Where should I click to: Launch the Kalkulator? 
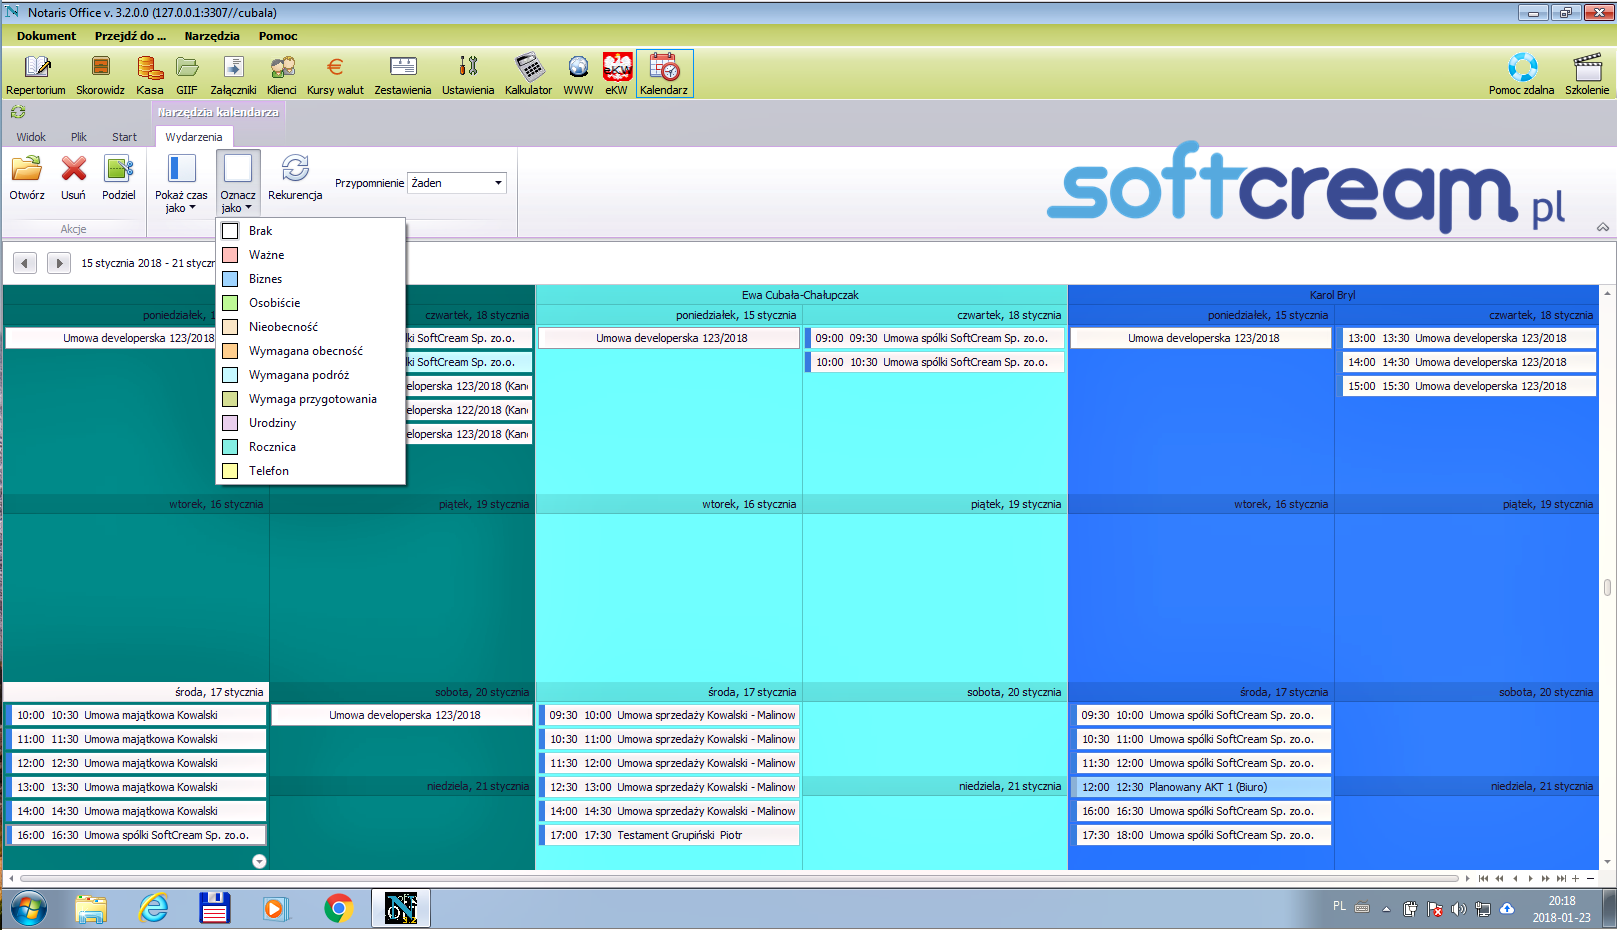(528, 75)
